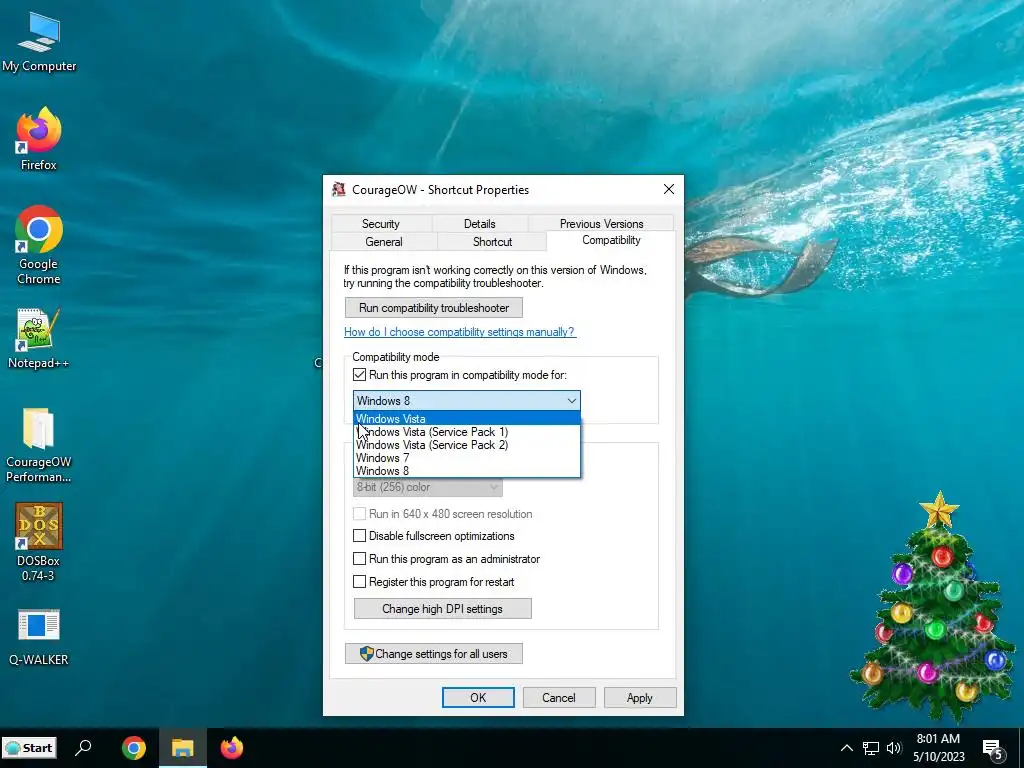
Task: Apply the compatibility changes
Action: (x=639, y=697)
